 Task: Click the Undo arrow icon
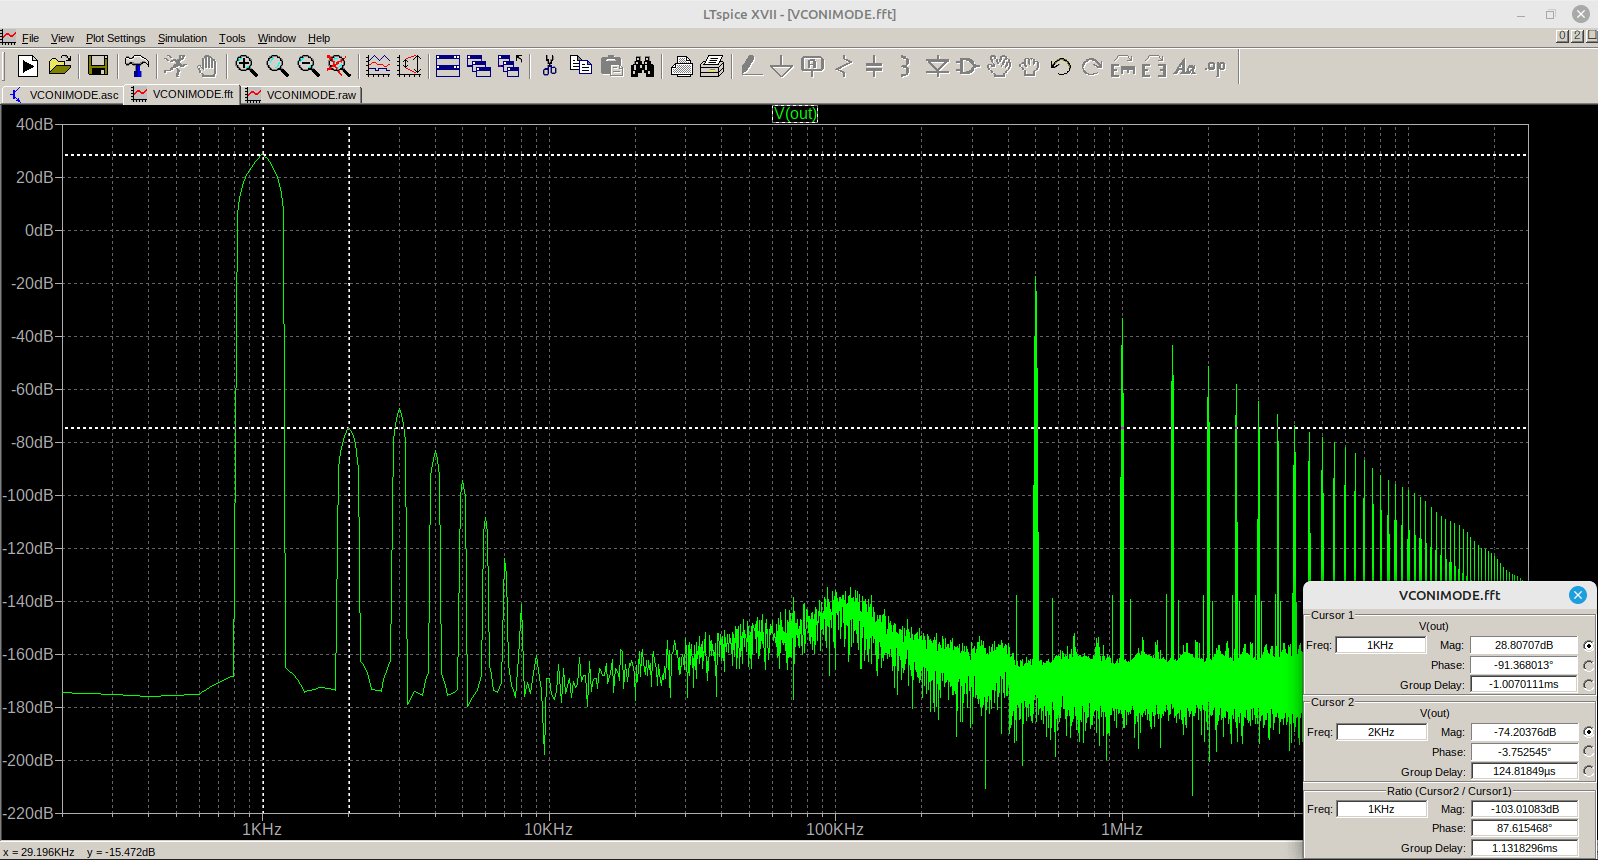coord(1061,66)
